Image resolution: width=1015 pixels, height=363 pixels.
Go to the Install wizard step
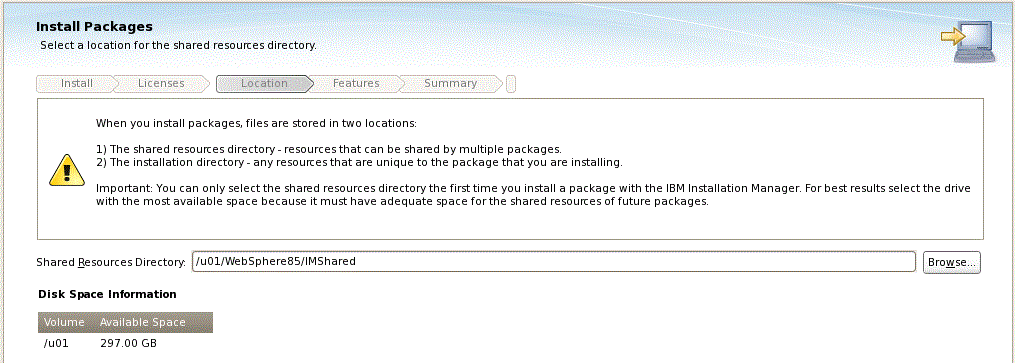click(x=76, y=83)
